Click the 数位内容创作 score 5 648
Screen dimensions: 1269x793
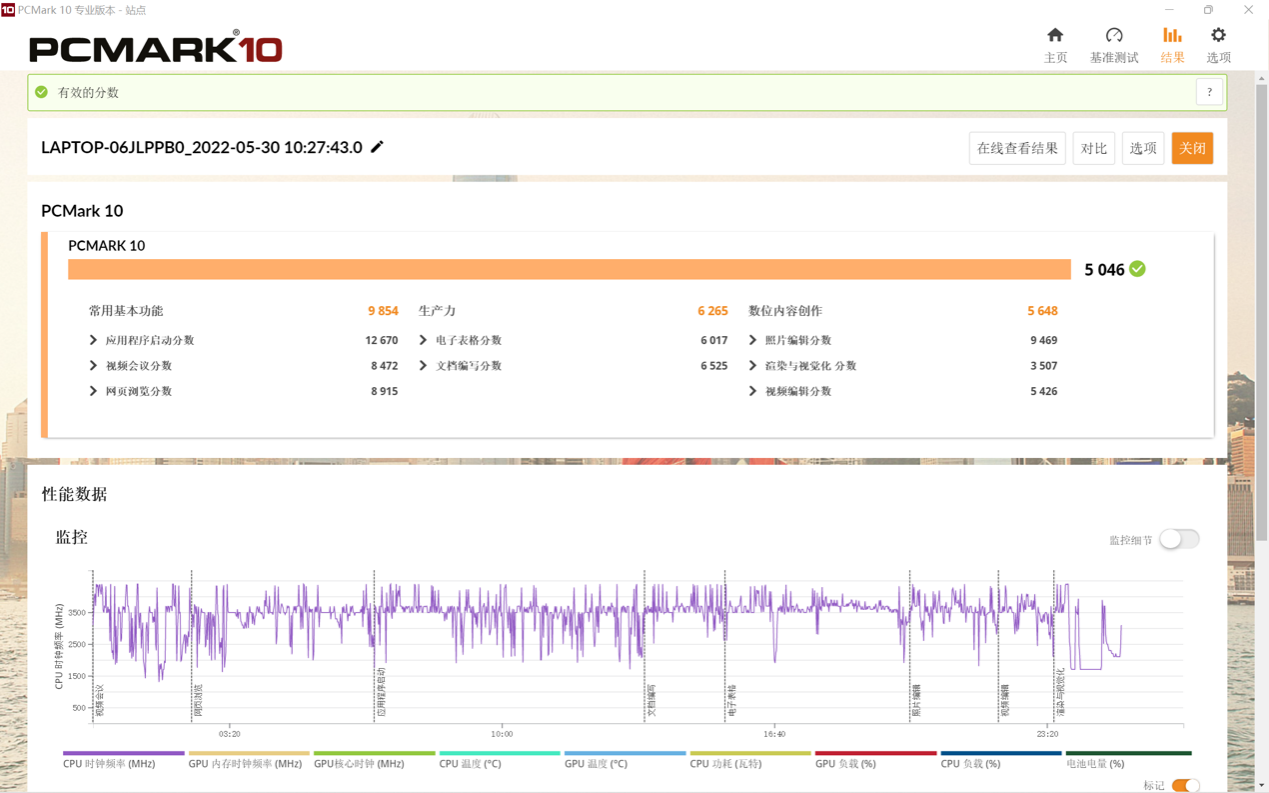pos(1042,311)
